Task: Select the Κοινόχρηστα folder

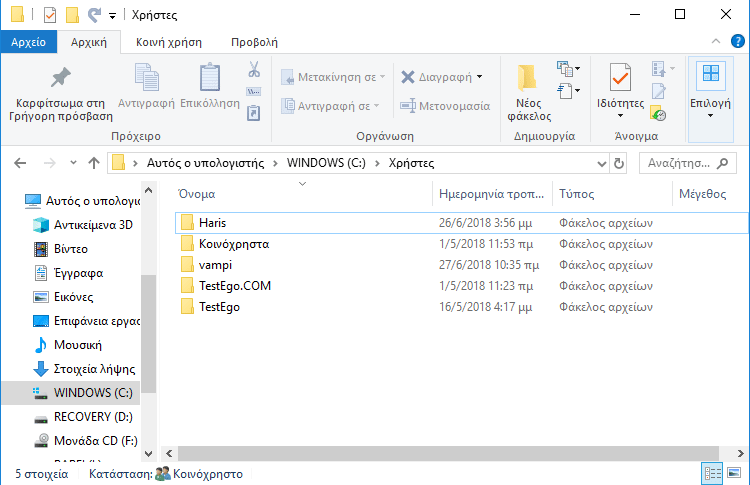Action: point(462,244)
